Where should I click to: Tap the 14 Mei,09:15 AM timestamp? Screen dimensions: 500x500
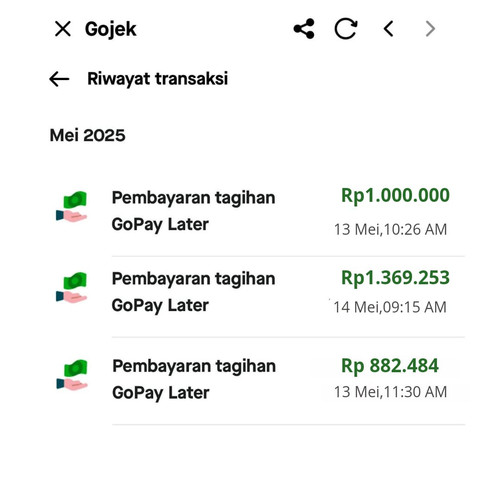(390, 307)
